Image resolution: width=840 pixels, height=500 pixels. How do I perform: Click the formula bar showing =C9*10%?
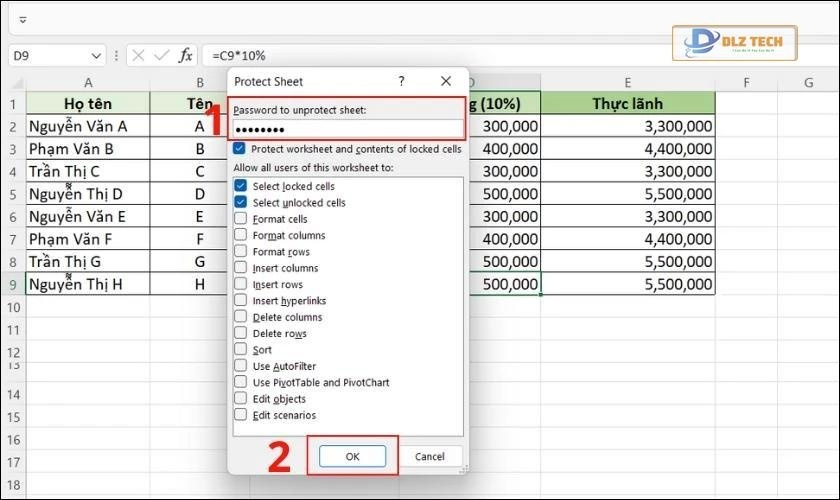[400, 56]
